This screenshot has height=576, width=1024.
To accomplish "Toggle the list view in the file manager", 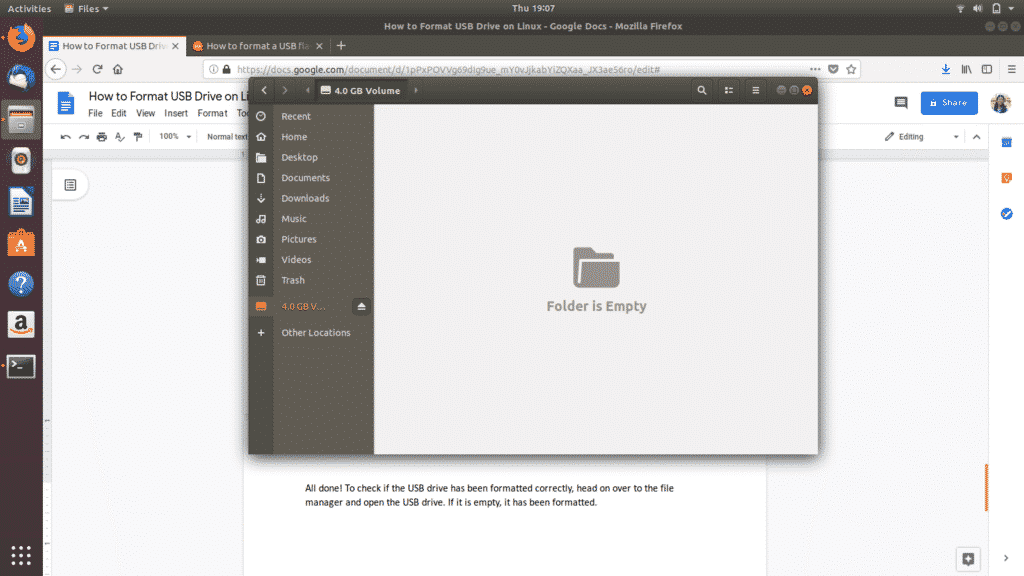I will 728,90.
